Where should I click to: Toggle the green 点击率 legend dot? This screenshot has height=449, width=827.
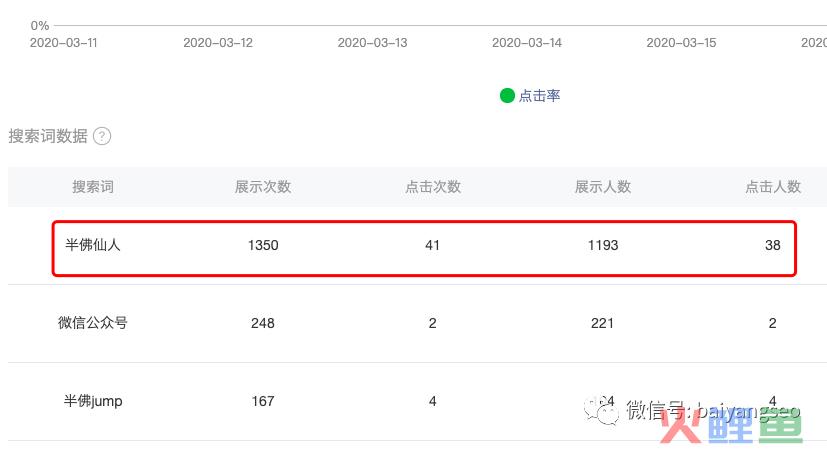point(507,95)
